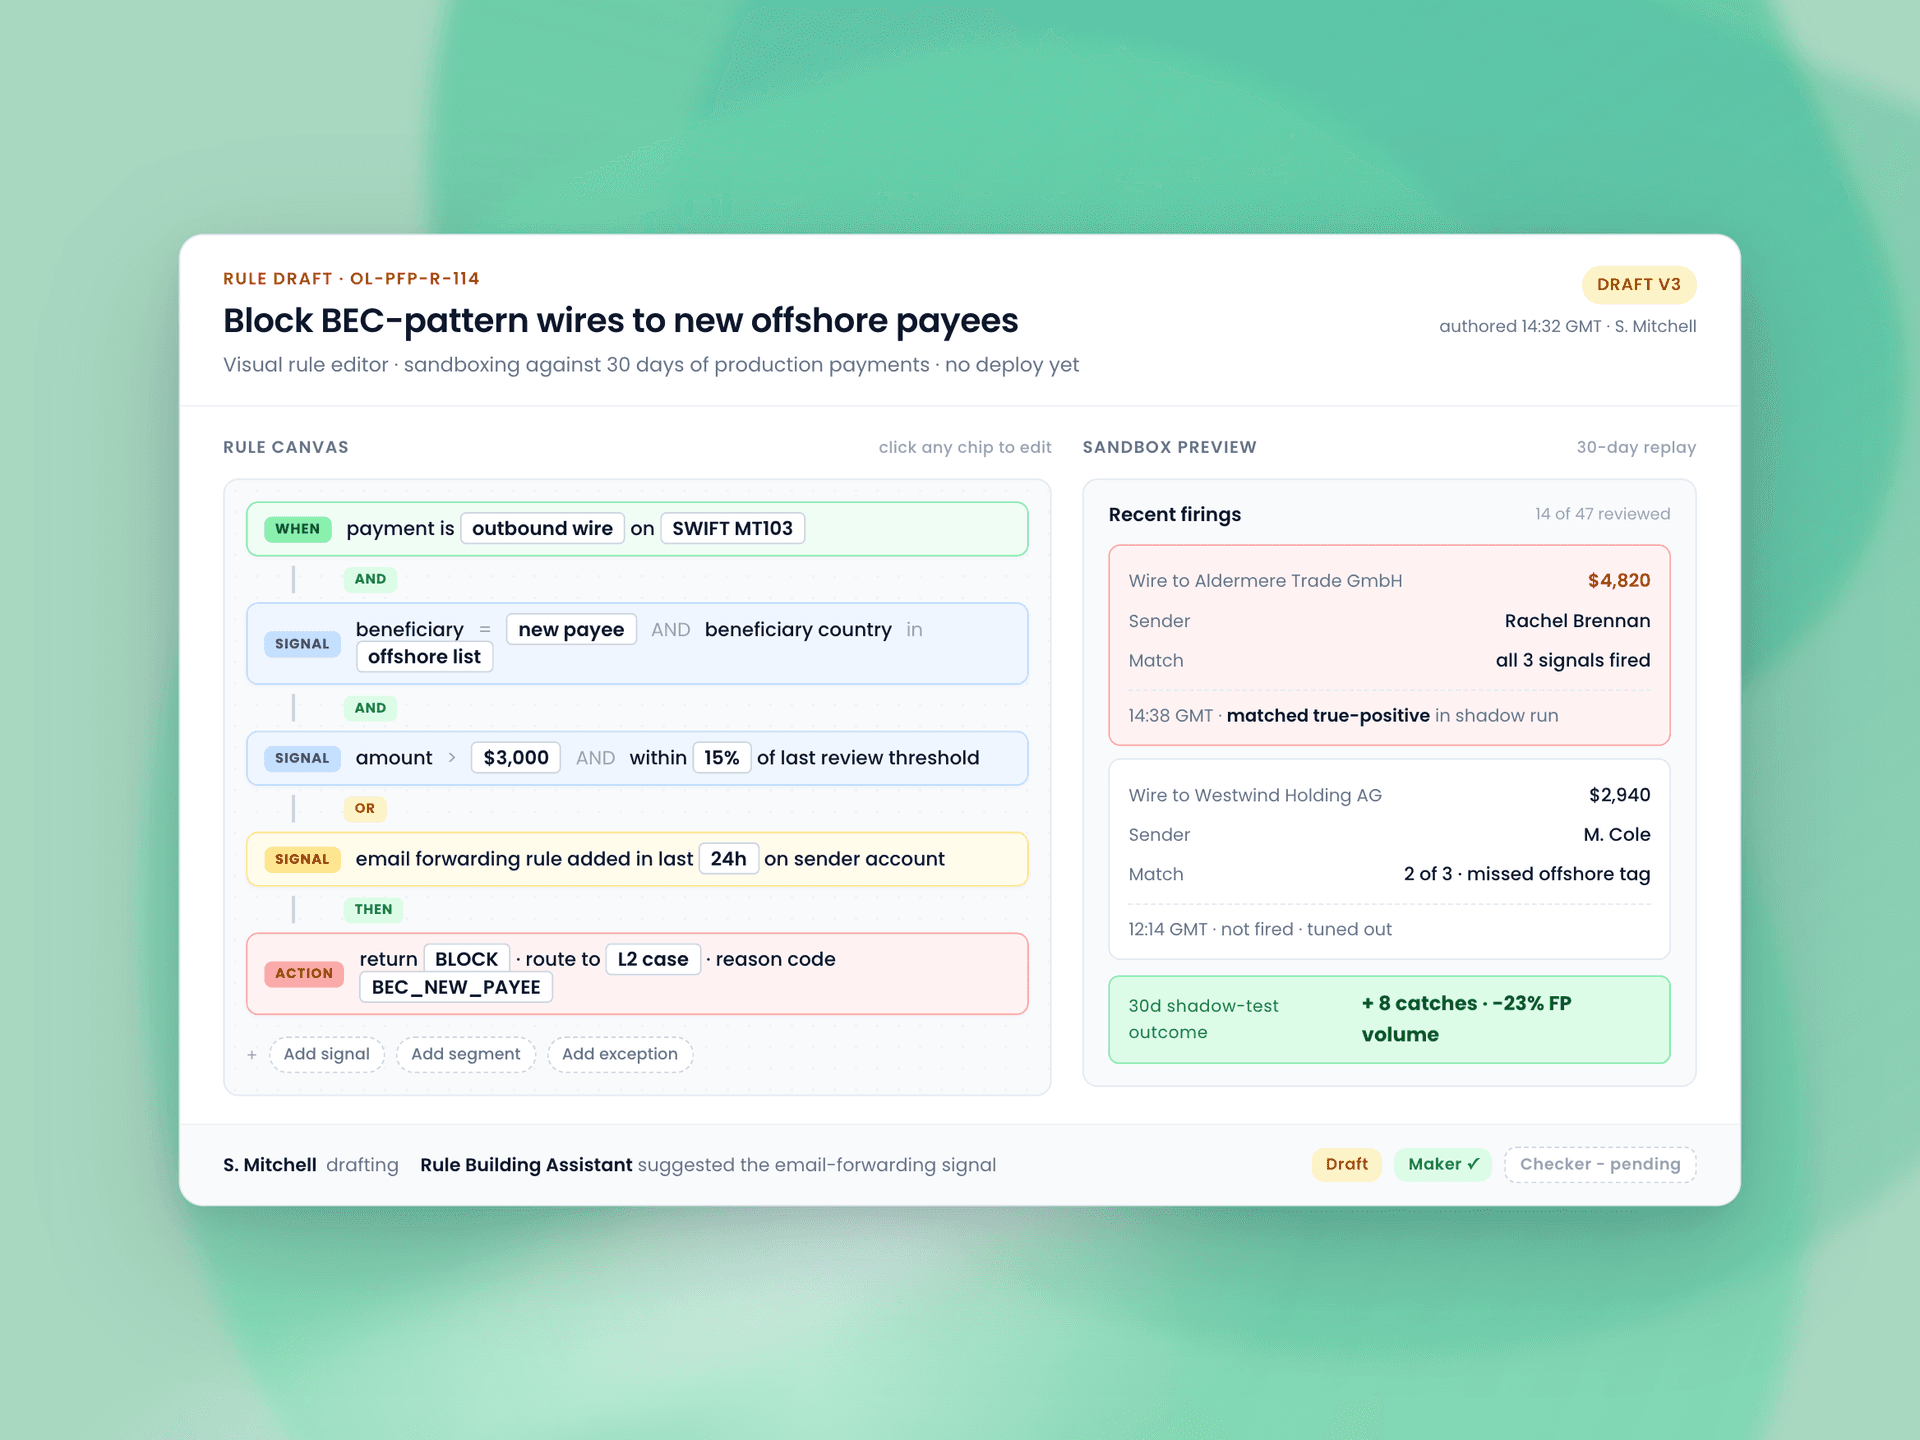This screenshot has width=1920, height=1440.
Task: Click sender 'M. Cole'
Action: [x=1616, y=835]
